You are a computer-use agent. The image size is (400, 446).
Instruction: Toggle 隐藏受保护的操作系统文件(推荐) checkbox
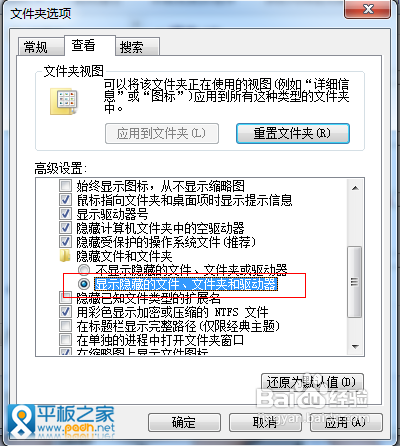coord(65,241)
